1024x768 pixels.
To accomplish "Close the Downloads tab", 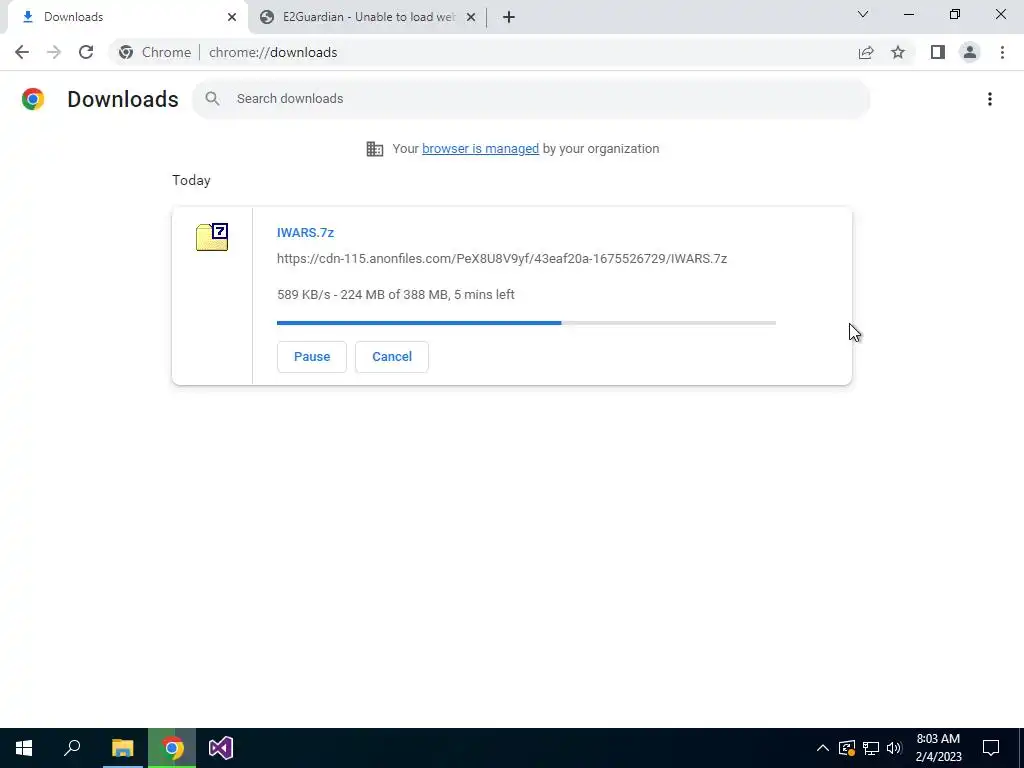I will pos(232,17).
